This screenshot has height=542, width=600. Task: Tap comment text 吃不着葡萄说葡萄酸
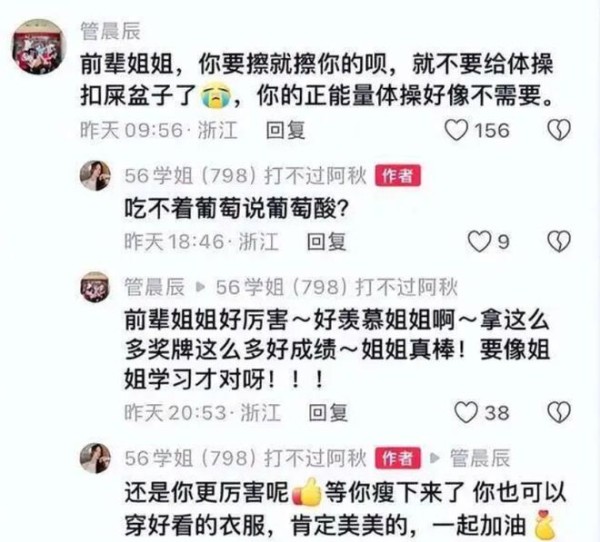[x=236, y=209]
